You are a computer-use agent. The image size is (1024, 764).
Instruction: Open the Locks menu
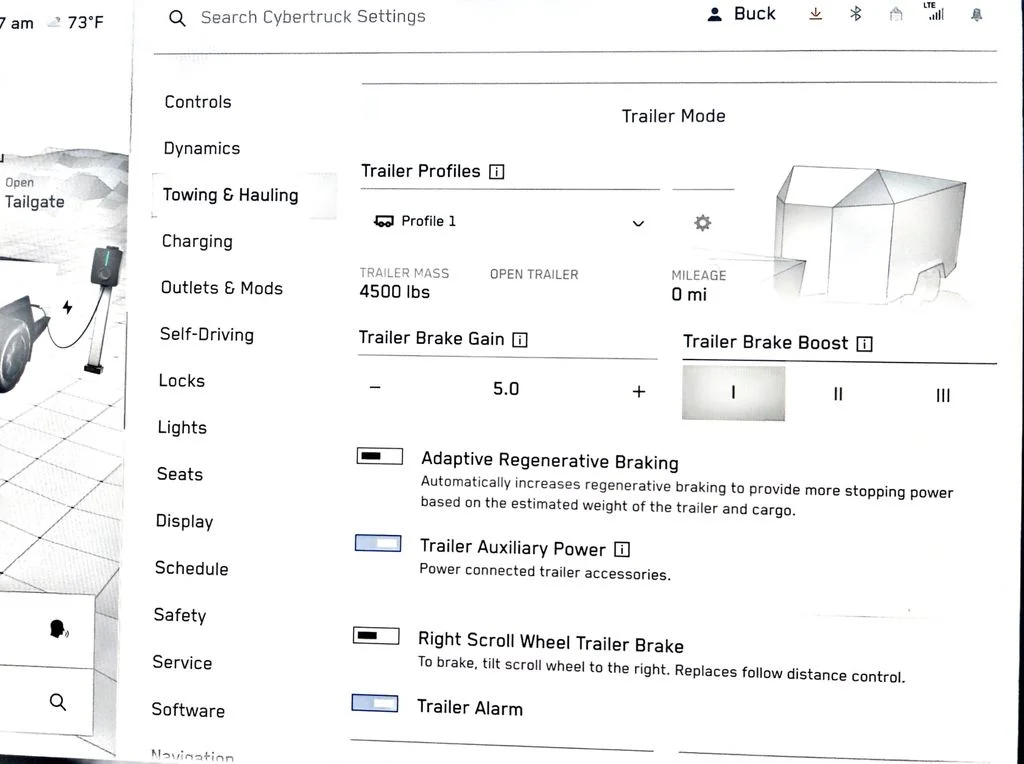[x=182, y=381]
